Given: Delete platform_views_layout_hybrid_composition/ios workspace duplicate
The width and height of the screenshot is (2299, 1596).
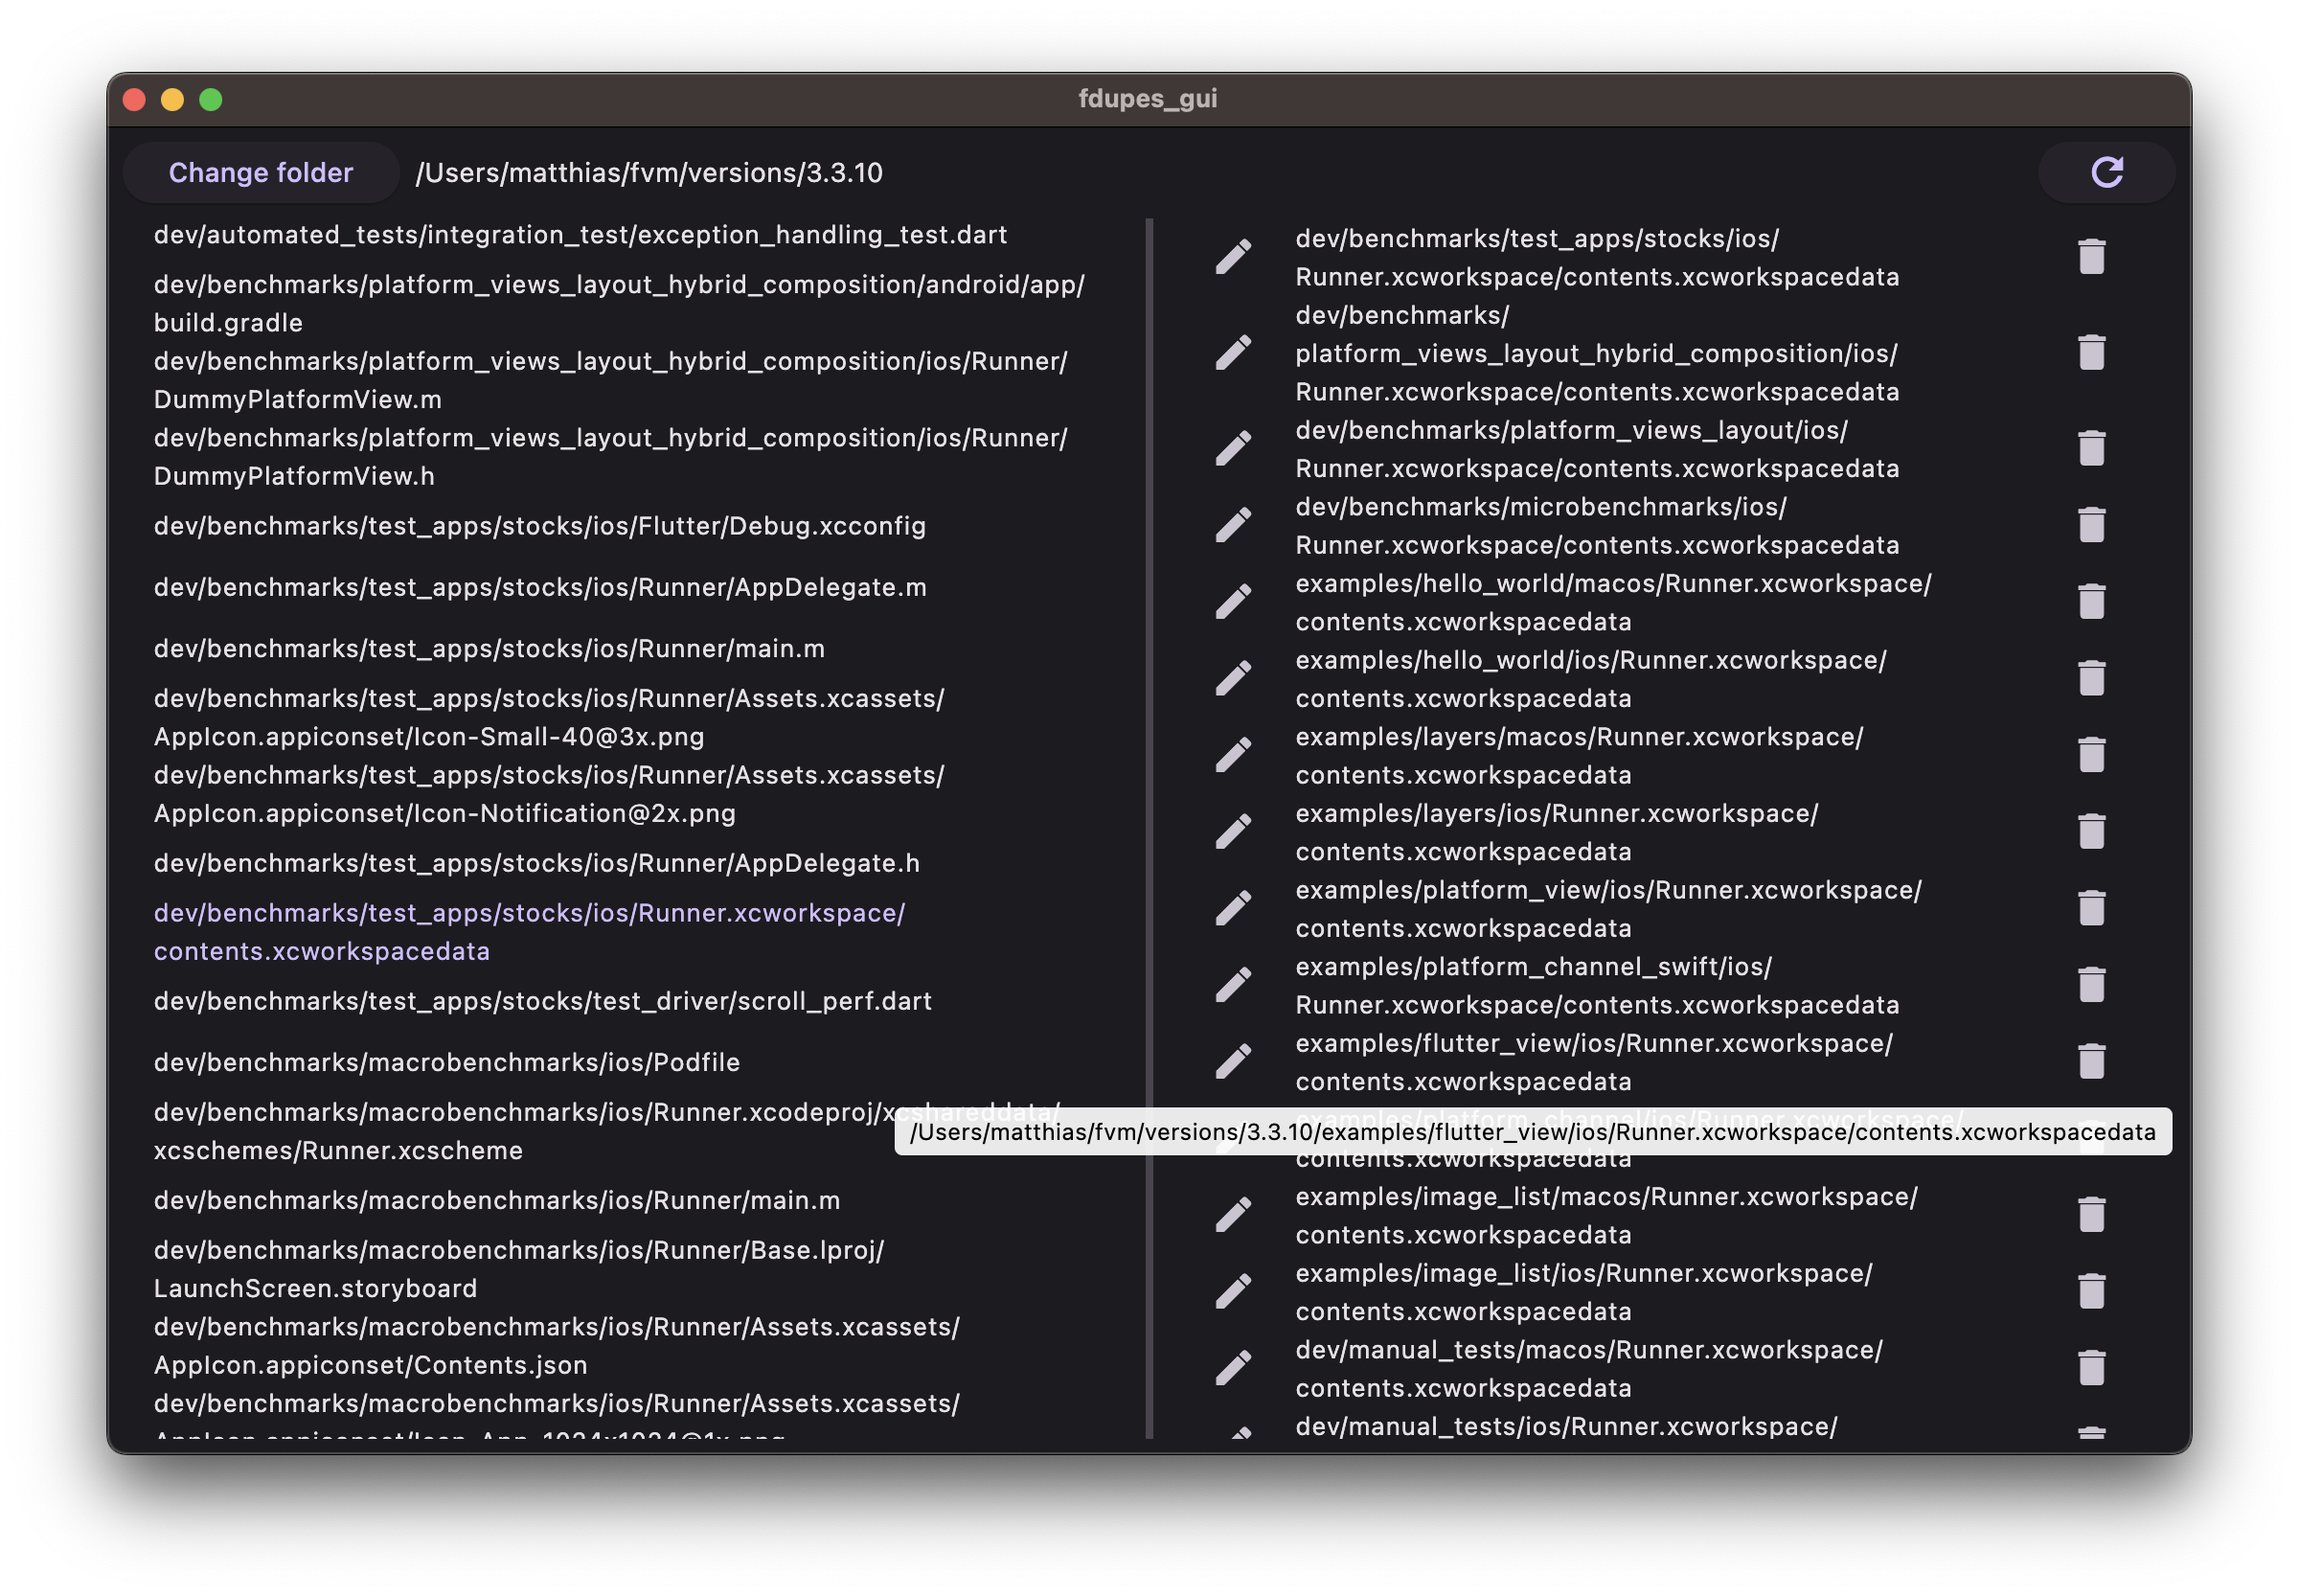Looking at the screenshot, I should pos(2091,353).
